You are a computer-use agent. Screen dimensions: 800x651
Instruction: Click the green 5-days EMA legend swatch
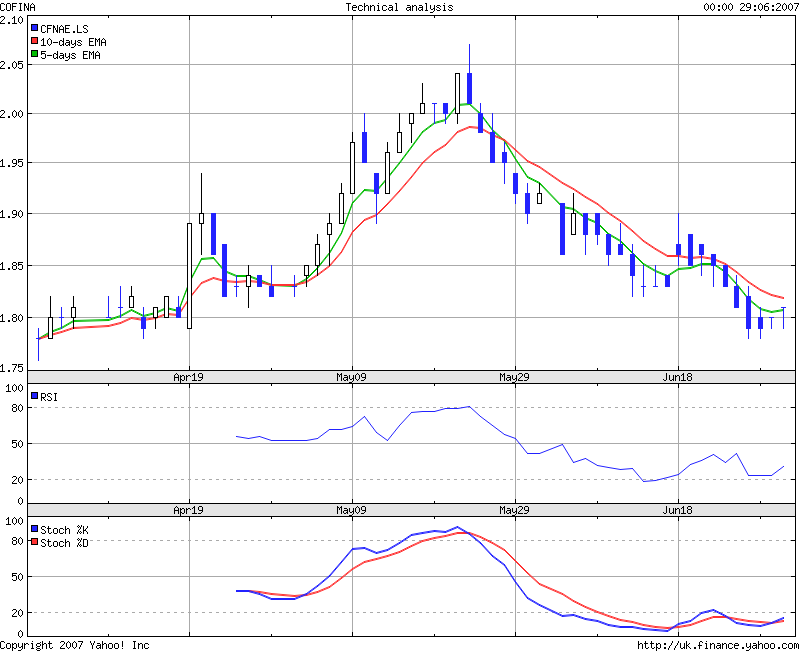point(35,56)
